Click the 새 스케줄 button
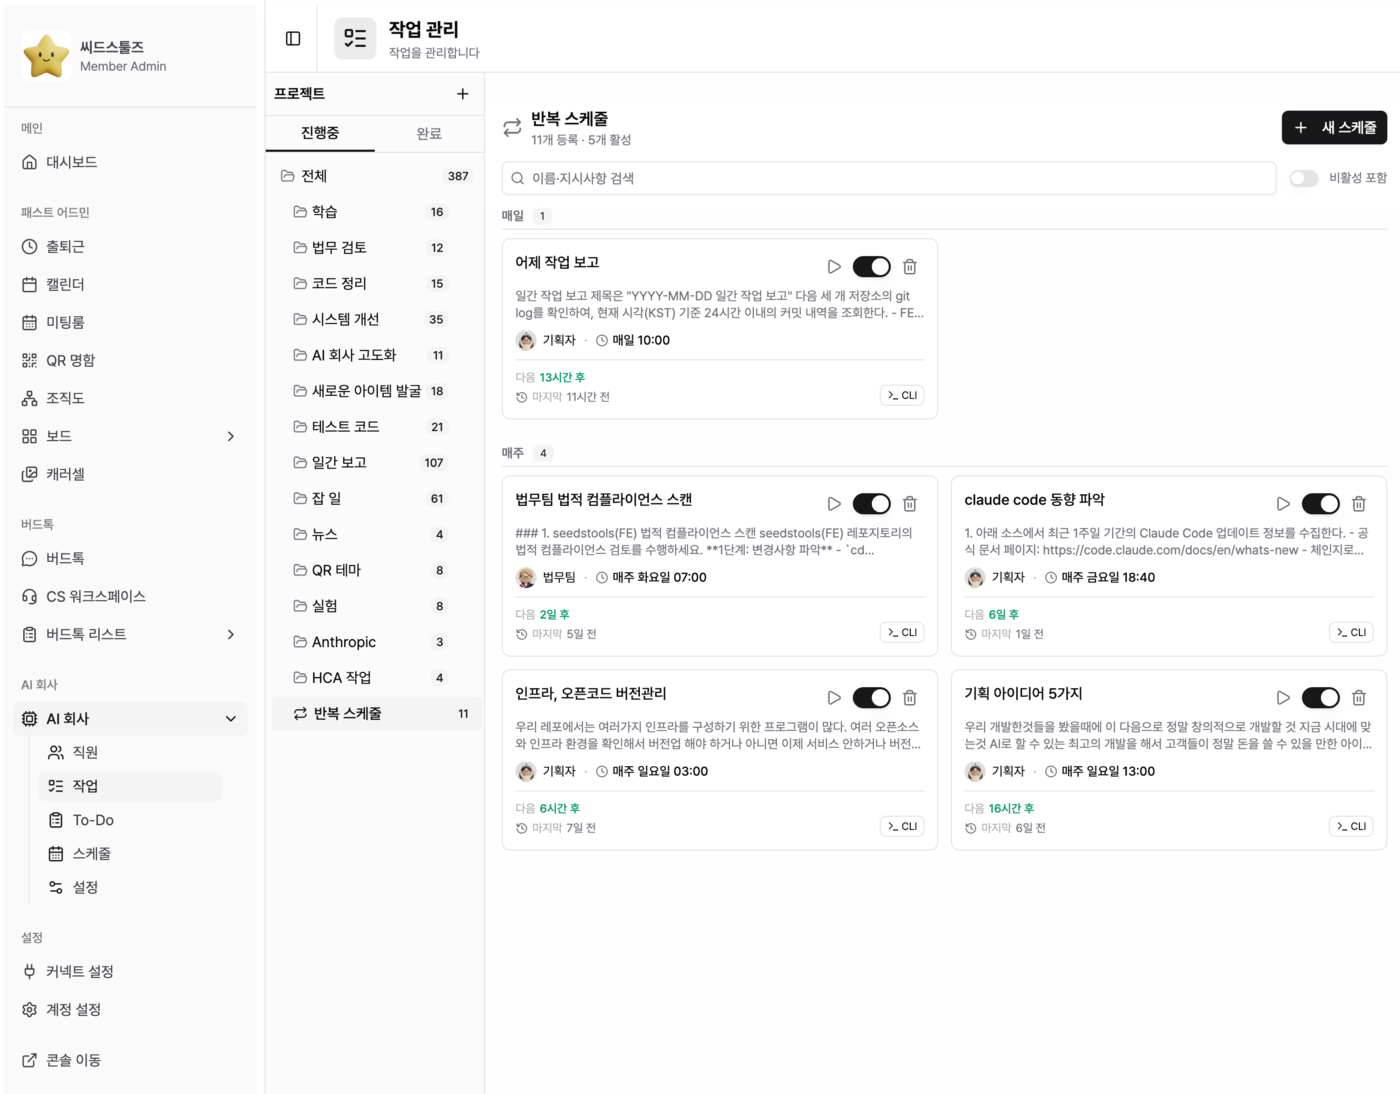1400x1094 pixels. tap(1334, 128)
